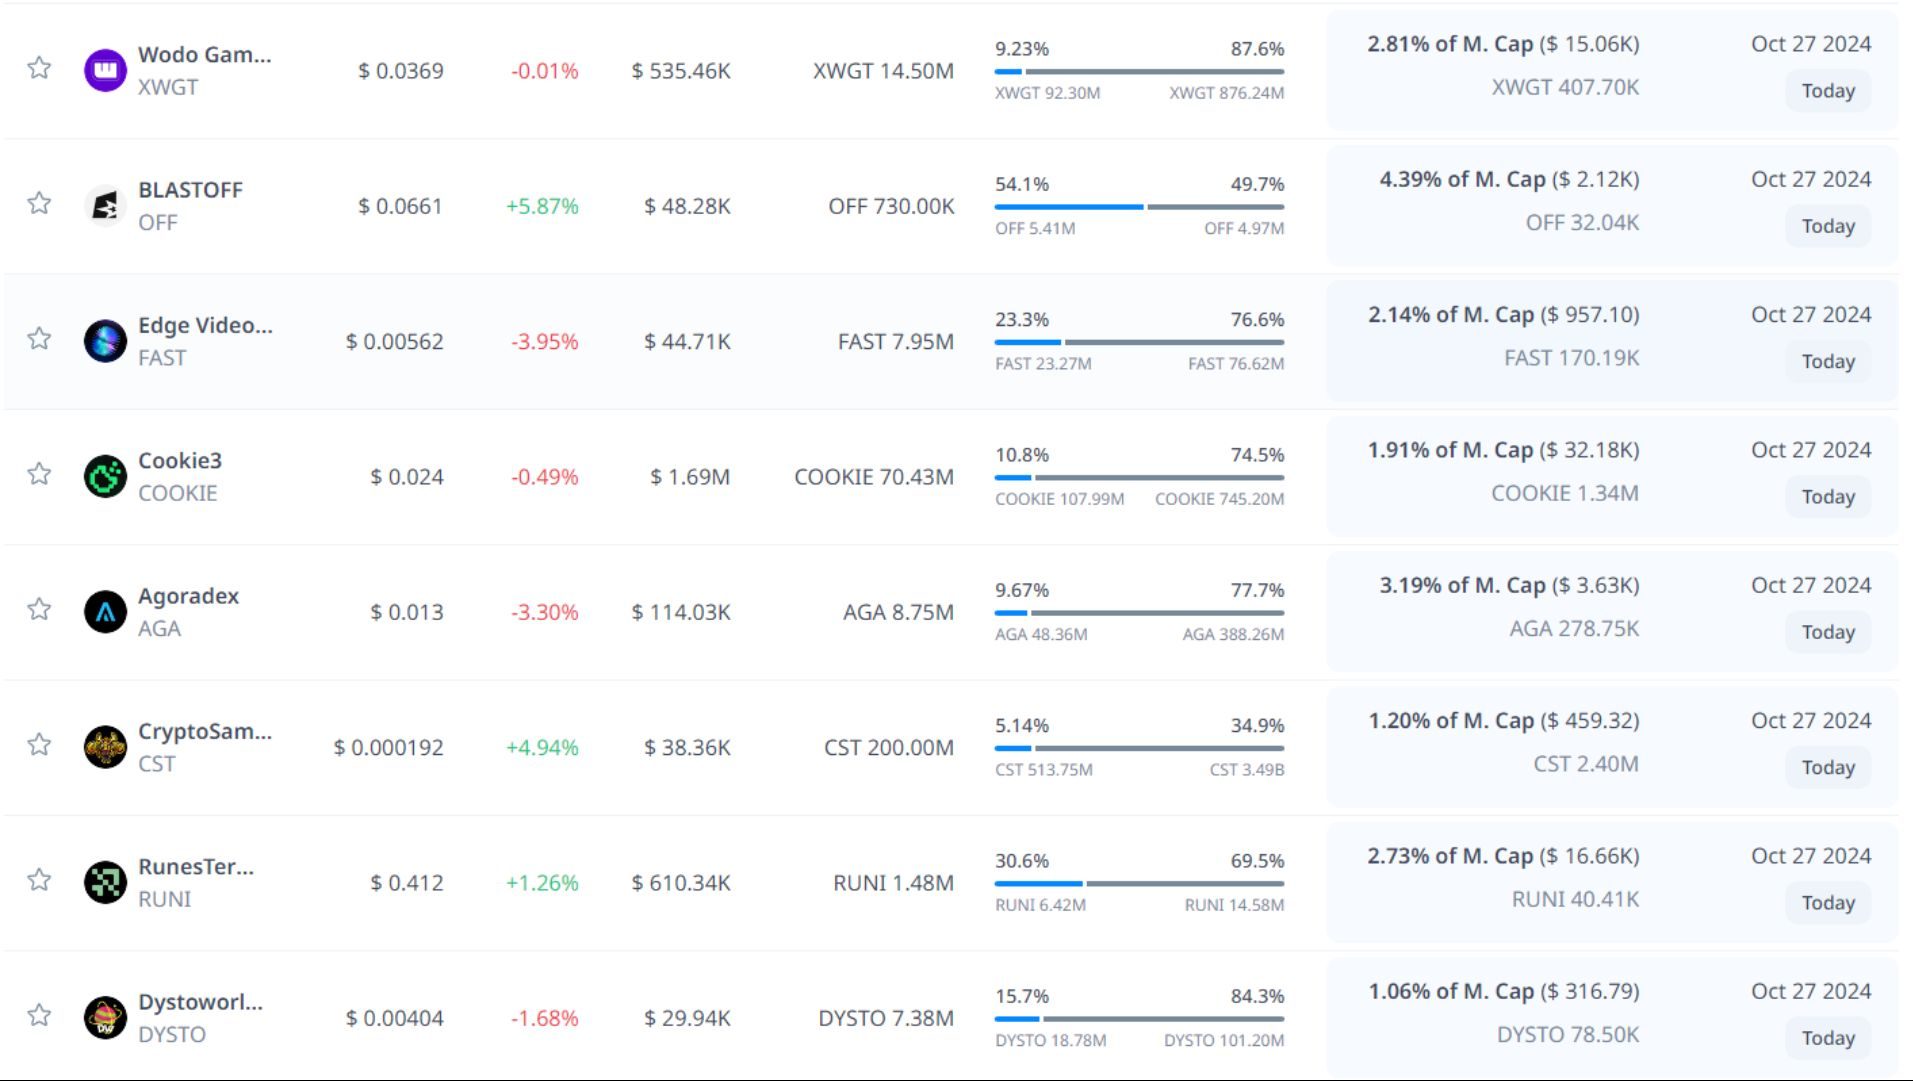Click the RUNI unlock progress bar
Viewport: 1913px width, 1081px height.
pyautogui.click(x=1139, y=884)
